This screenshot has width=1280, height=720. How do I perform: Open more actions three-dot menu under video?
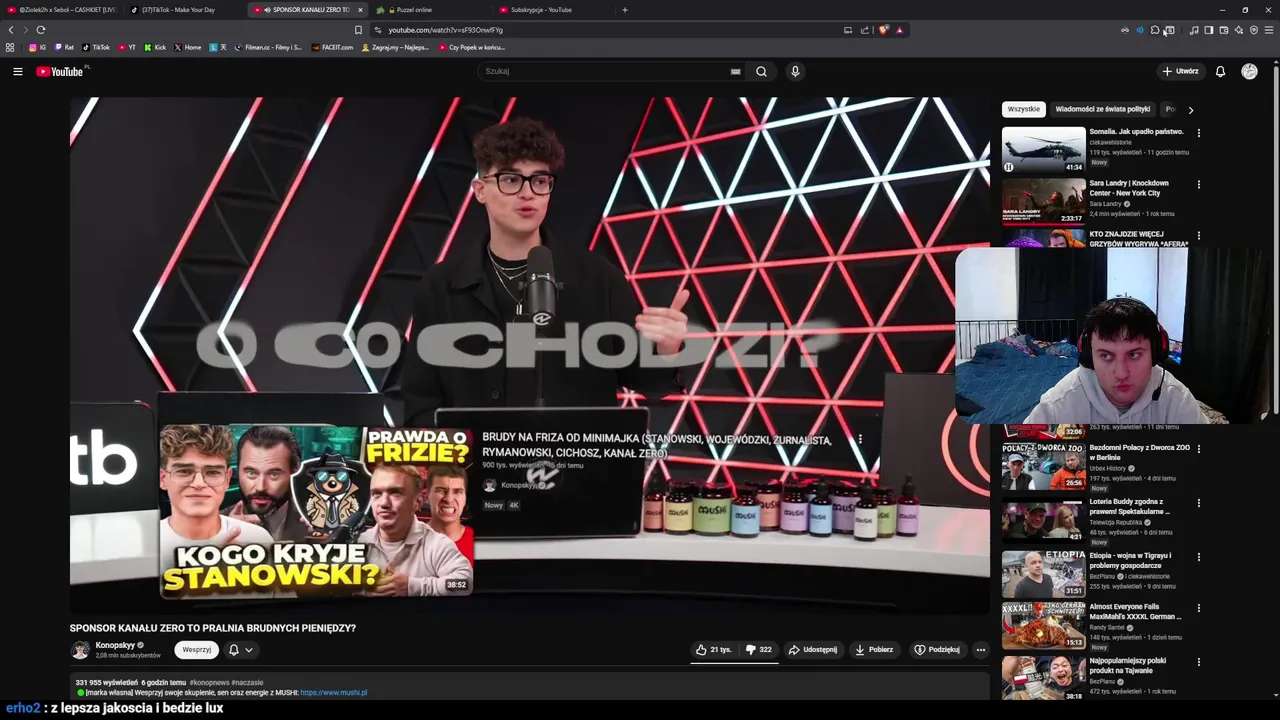(980, 650)
